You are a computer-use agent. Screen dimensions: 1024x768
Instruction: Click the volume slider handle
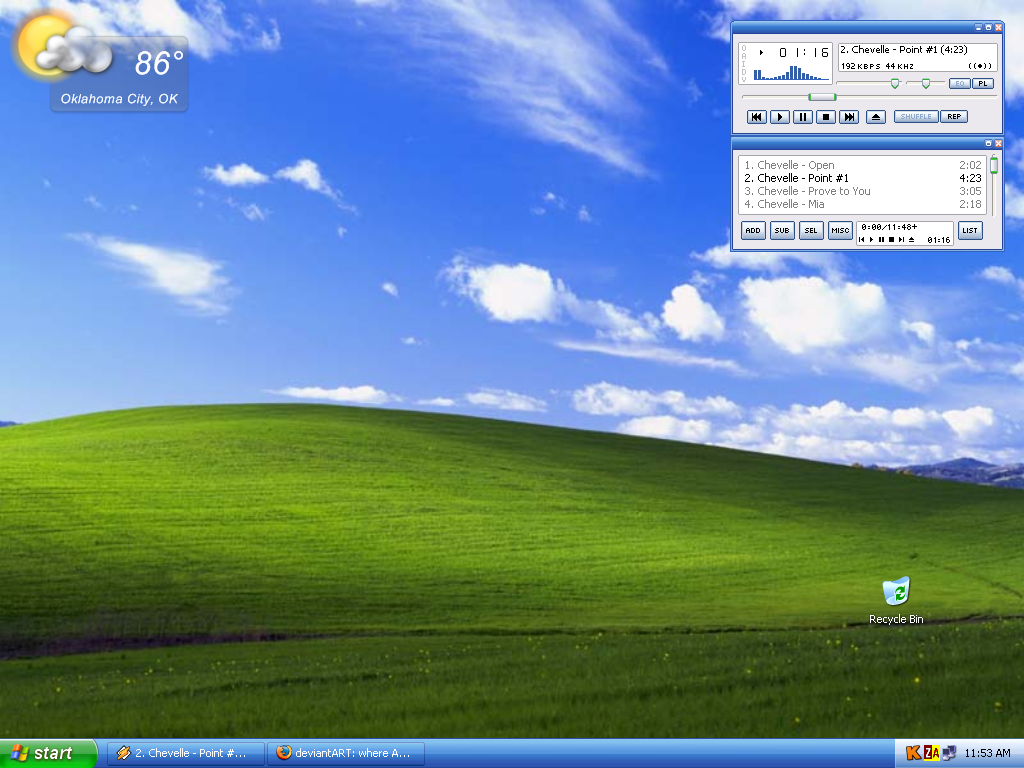point(895,84)
